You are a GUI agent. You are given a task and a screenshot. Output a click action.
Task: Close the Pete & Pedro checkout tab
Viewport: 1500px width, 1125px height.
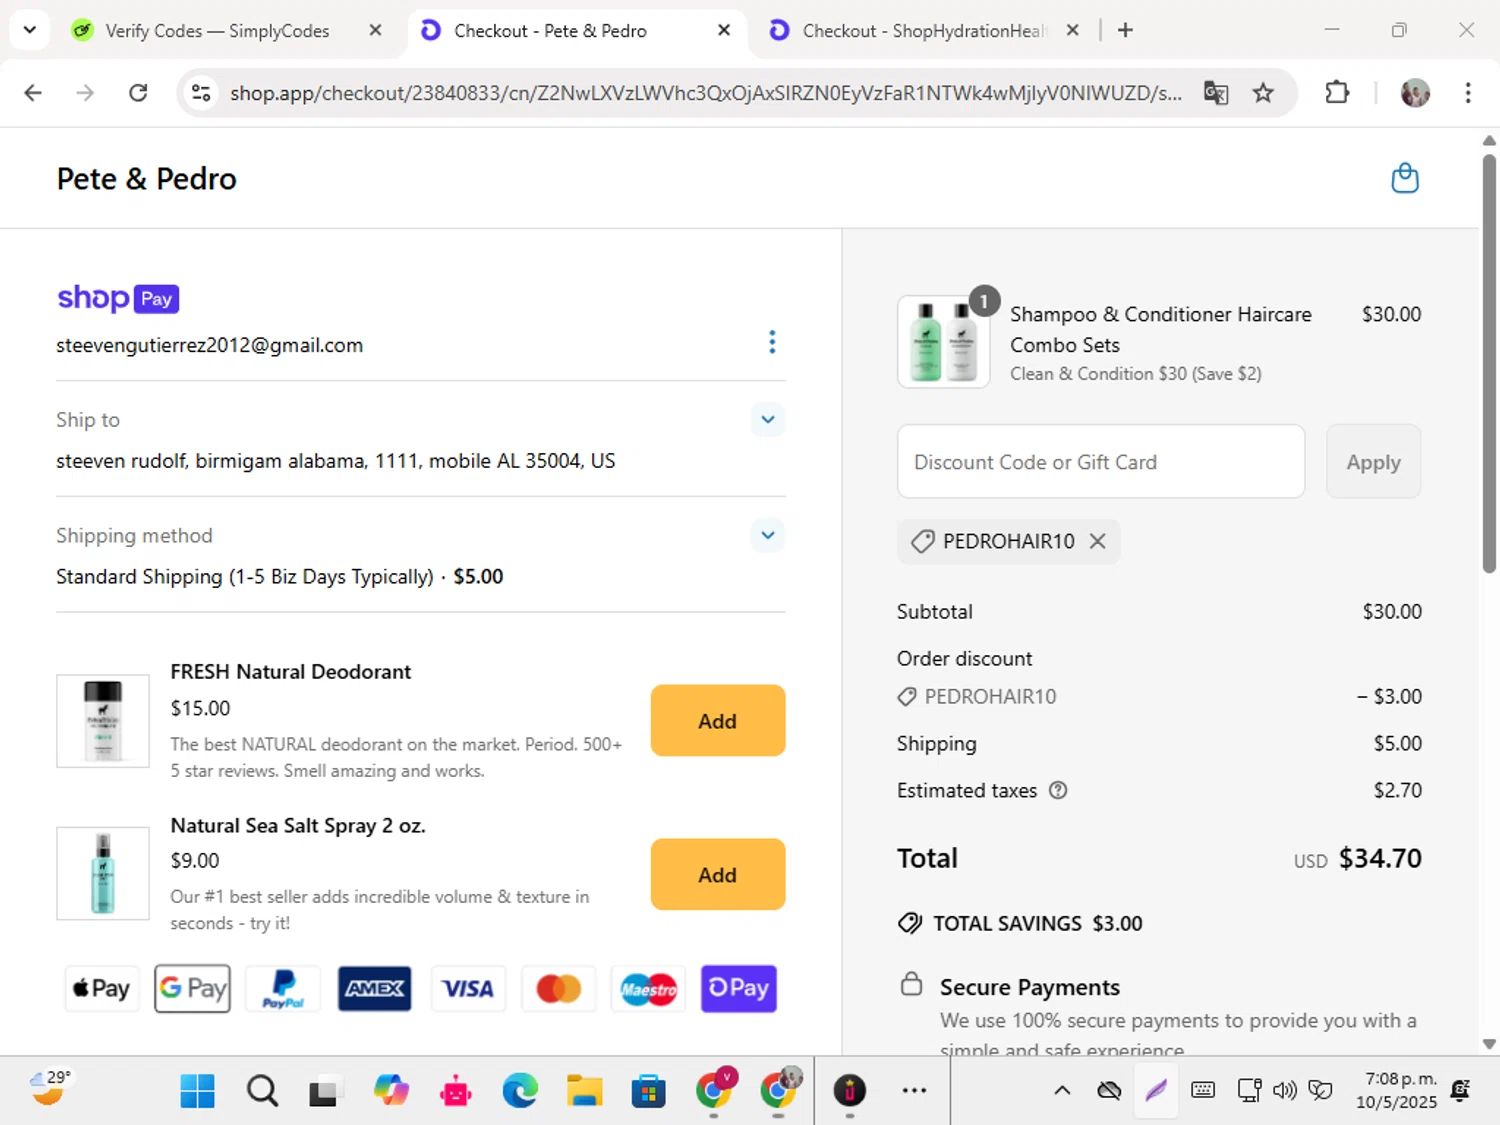point(724,30)
